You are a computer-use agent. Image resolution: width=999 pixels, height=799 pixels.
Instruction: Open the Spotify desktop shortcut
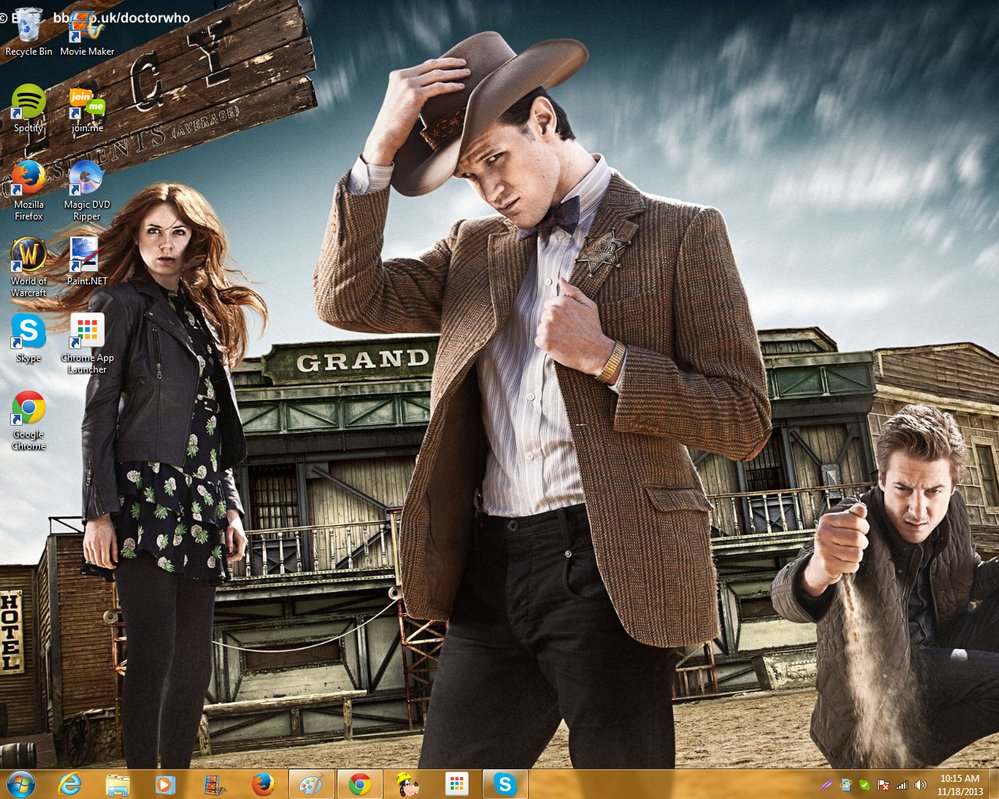[x=28, y=108]
